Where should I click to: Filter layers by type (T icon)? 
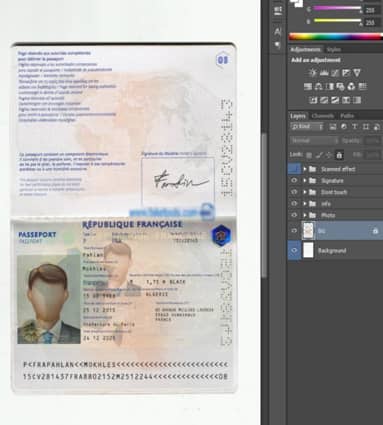(x=355, y=127)
